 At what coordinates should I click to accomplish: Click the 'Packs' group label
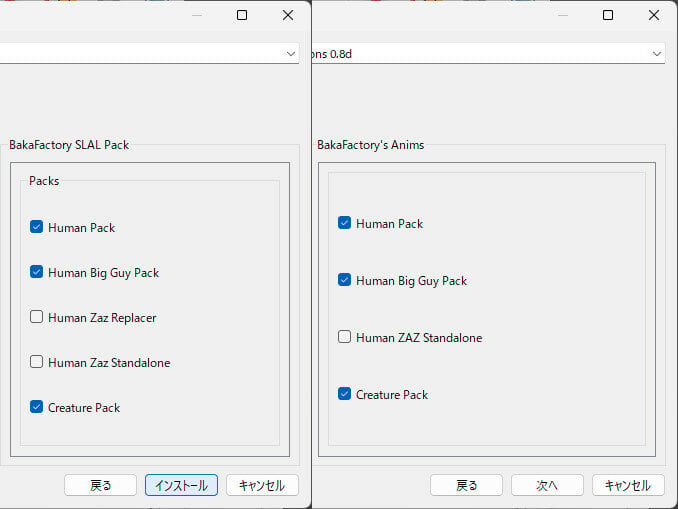44,181
